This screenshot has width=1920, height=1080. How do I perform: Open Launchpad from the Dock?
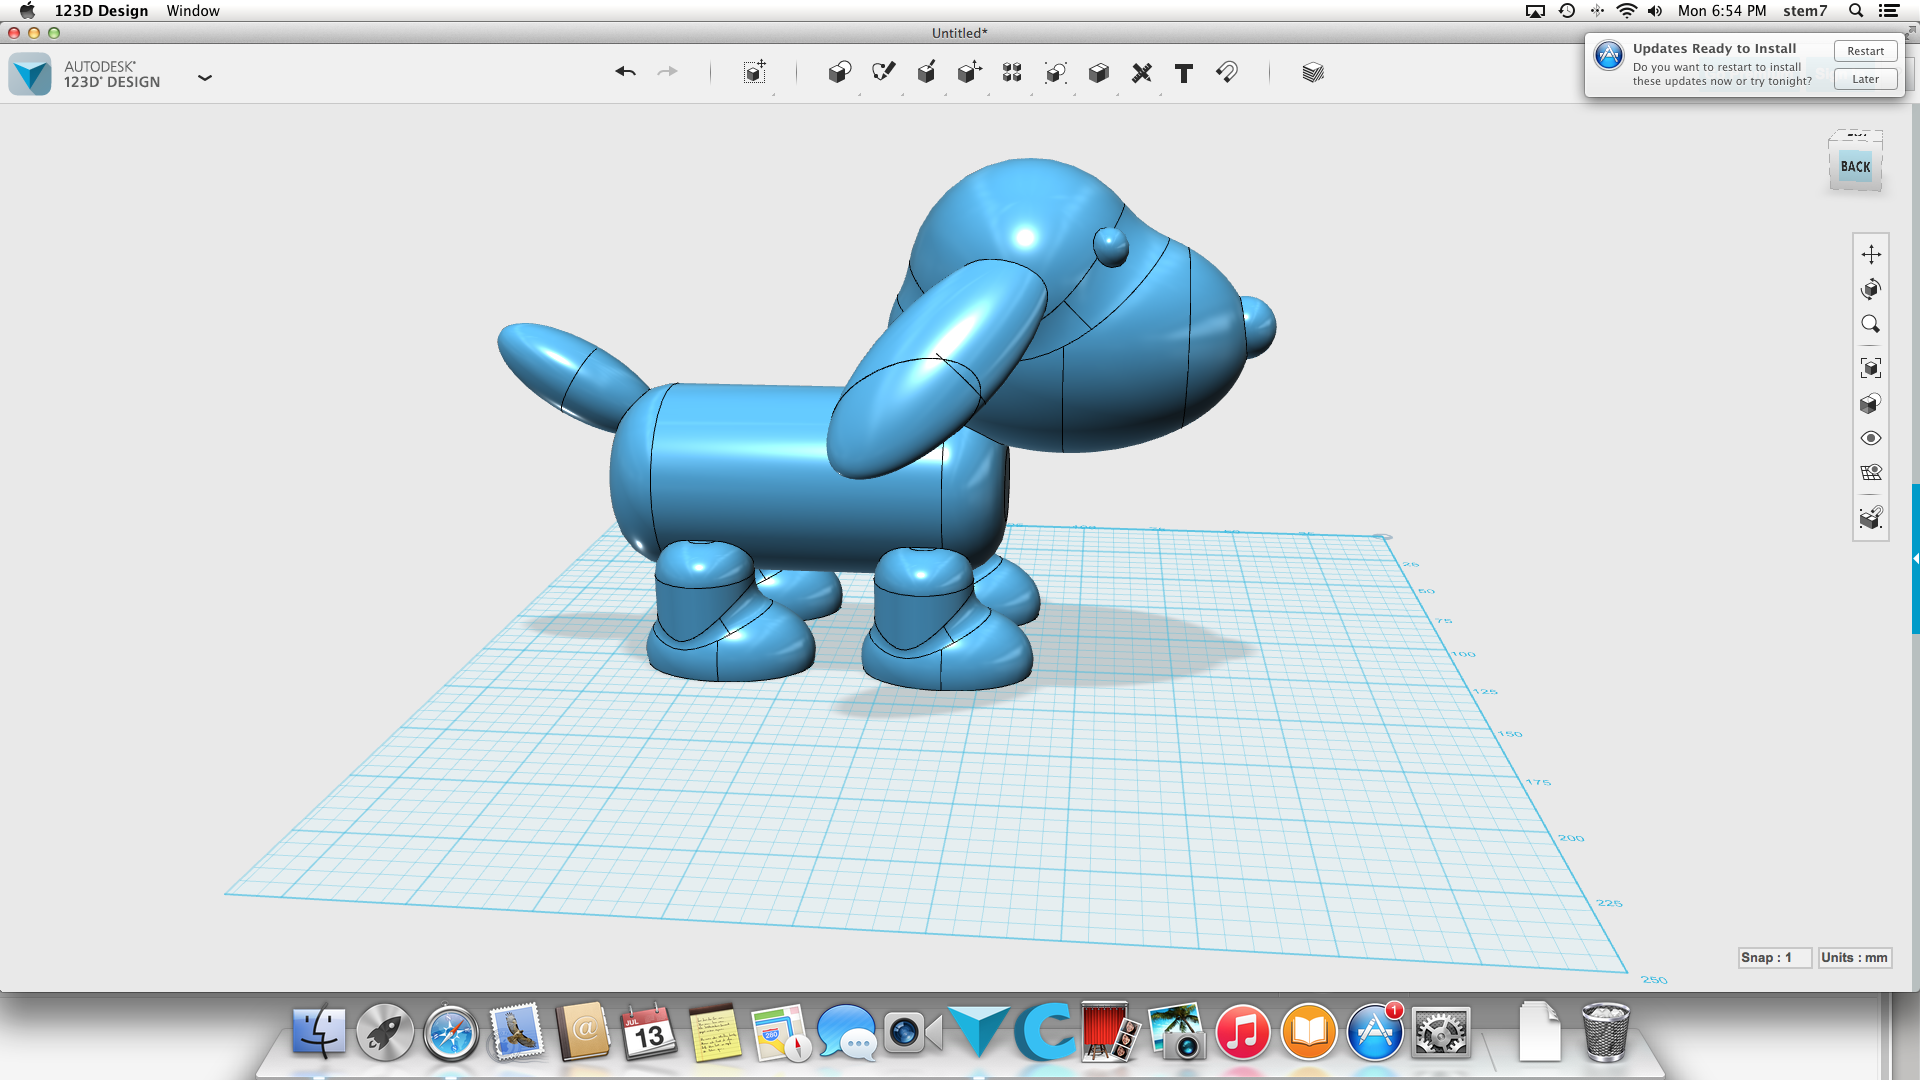coord(385,1032)
